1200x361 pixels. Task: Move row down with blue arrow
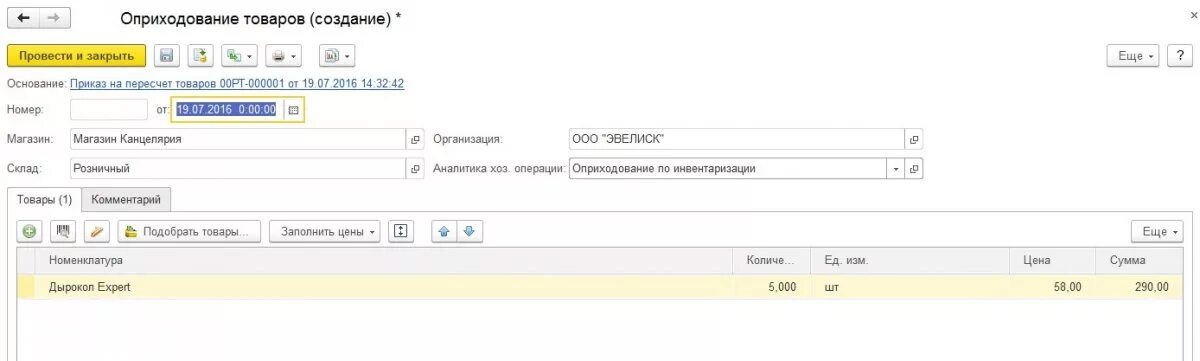point(470,231)
